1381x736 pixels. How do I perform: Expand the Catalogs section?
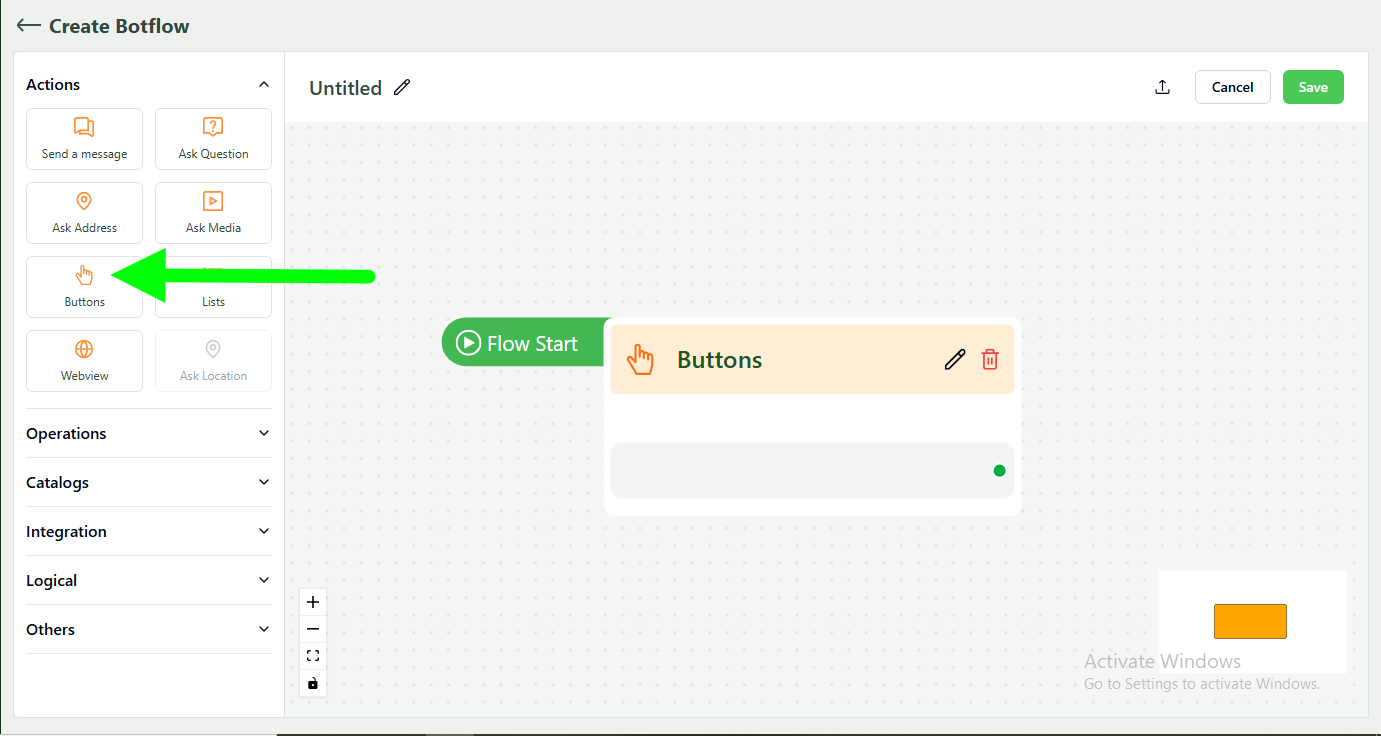click(x=148, y=482)
